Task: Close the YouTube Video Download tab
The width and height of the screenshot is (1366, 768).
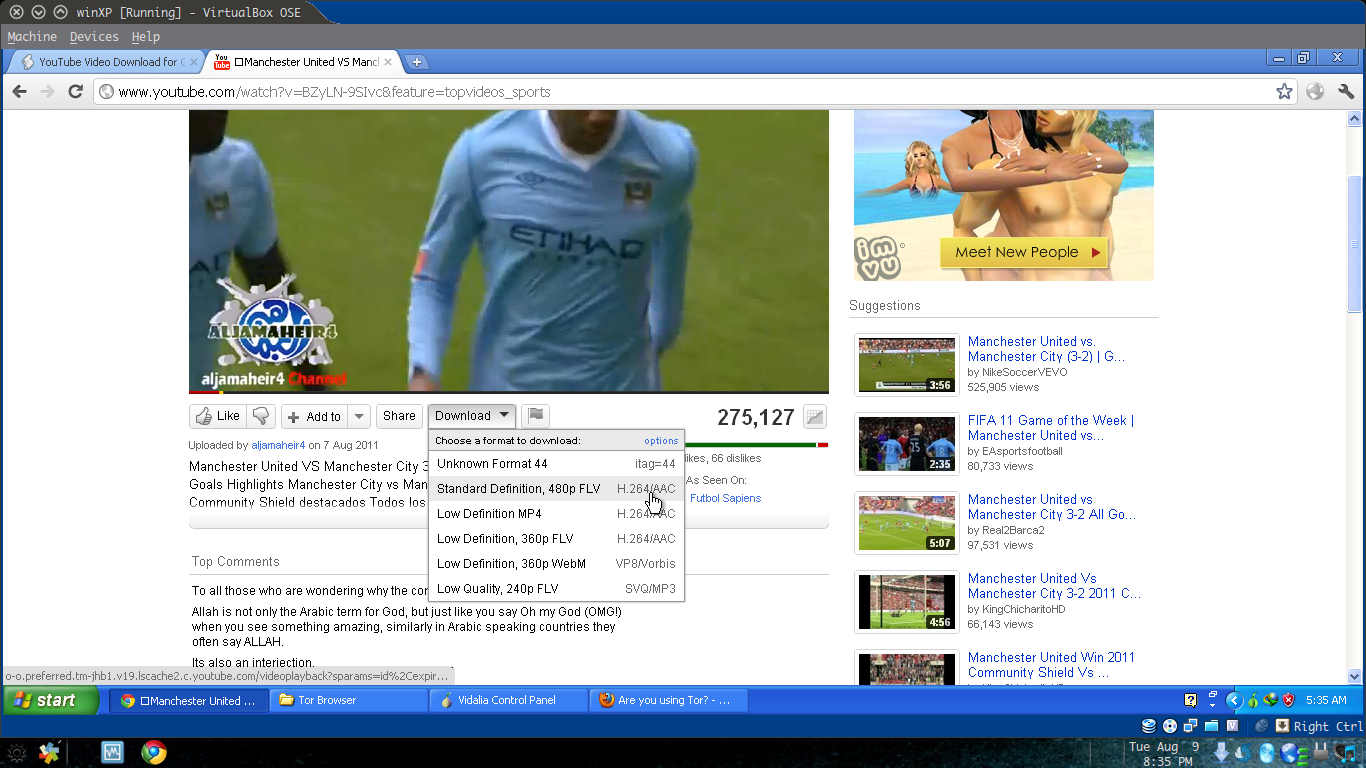Action: point(194,62)
